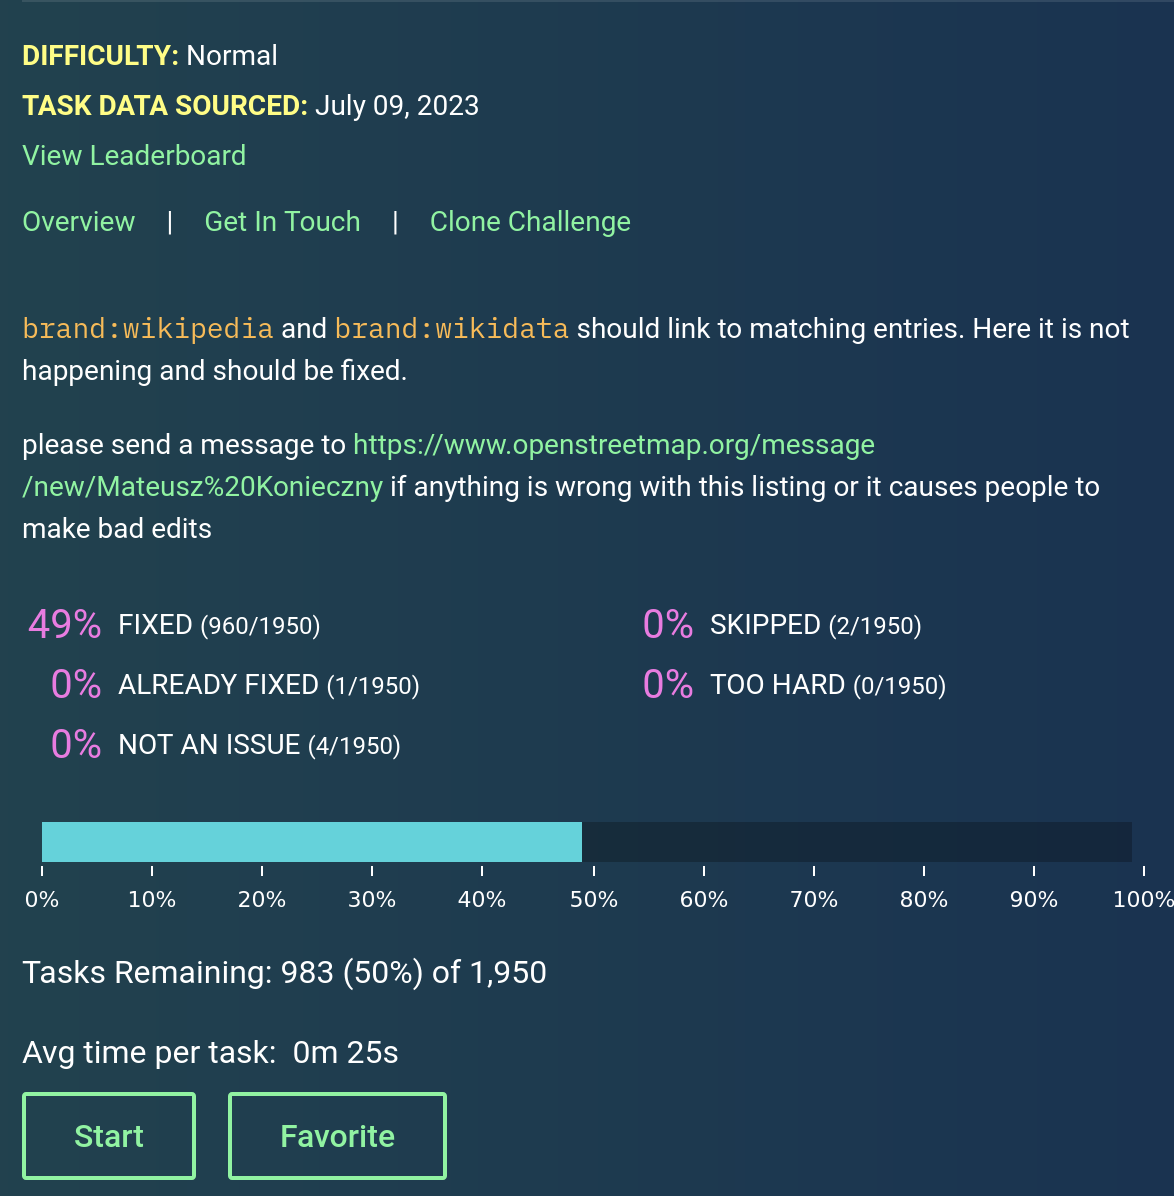Click the Tasks Remaining count text
The height and width of the screenshot is (1196, 1174).
click(x=284, y=971)
